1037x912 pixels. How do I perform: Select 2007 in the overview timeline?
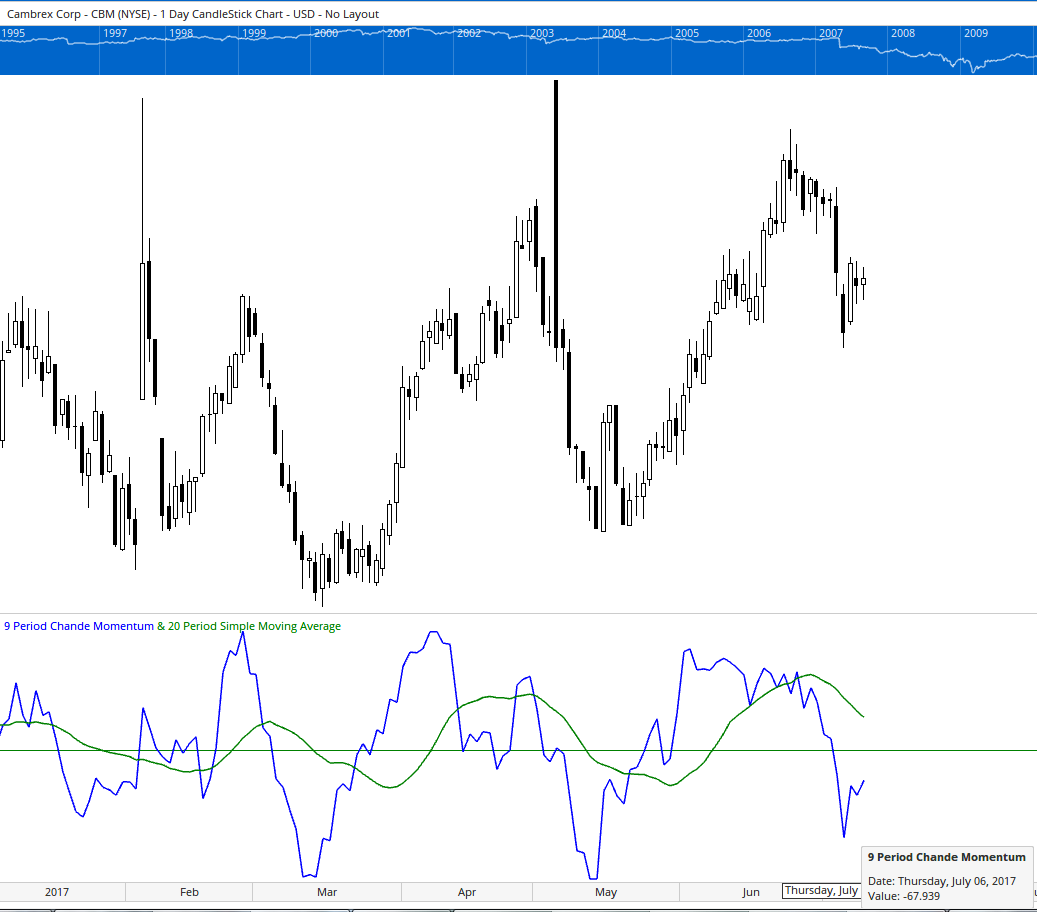831,33
